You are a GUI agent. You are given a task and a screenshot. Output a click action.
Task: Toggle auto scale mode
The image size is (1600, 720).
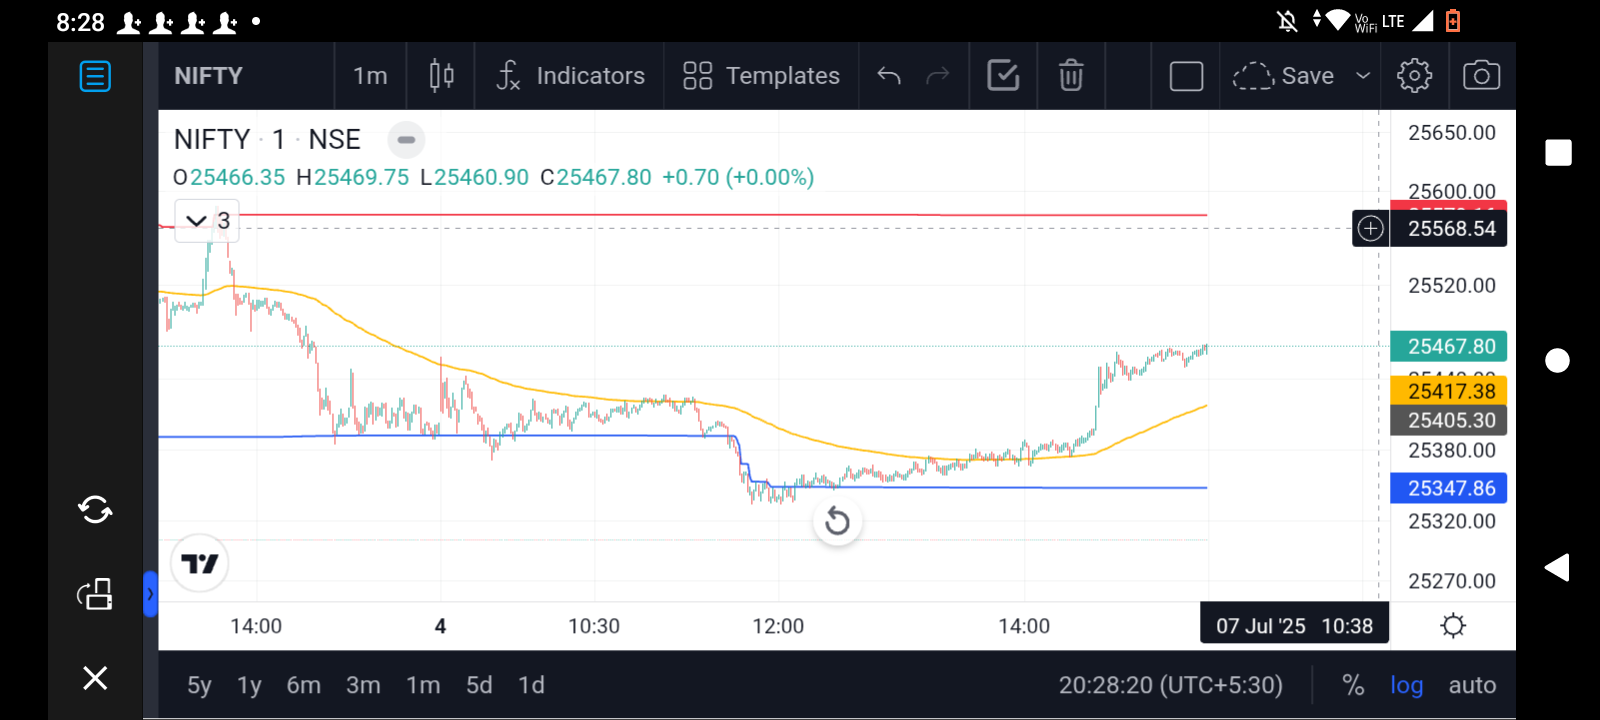pyautogui.click(x=1472, y=685)
